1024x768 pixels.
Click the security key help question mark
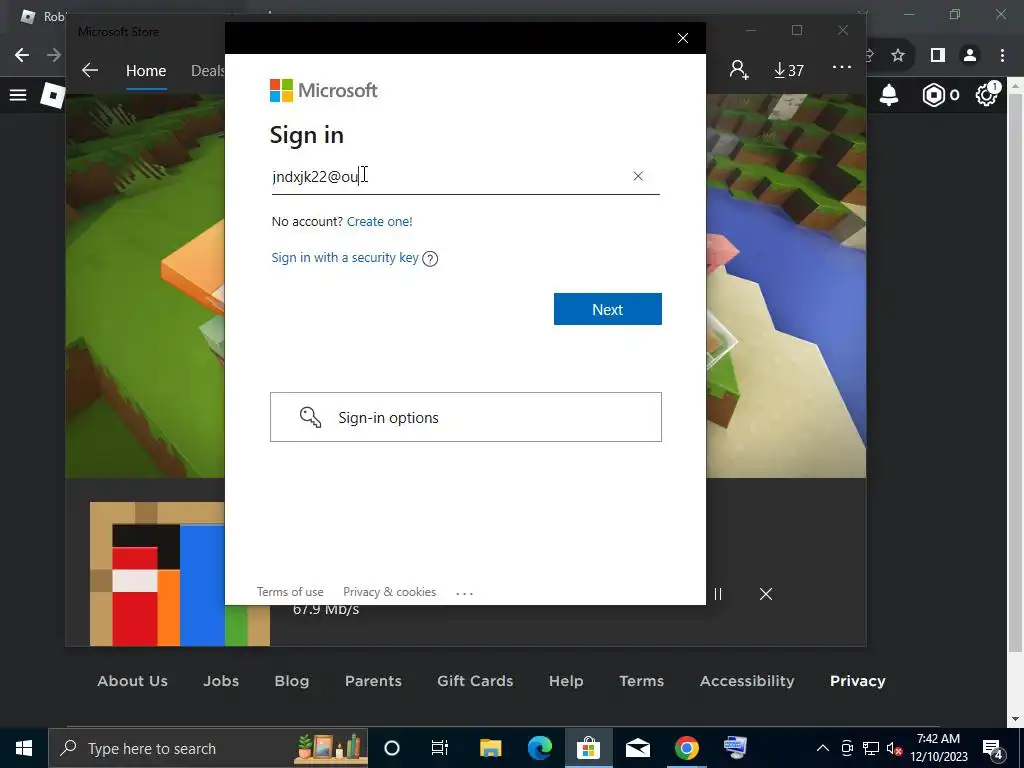(430, 259)
